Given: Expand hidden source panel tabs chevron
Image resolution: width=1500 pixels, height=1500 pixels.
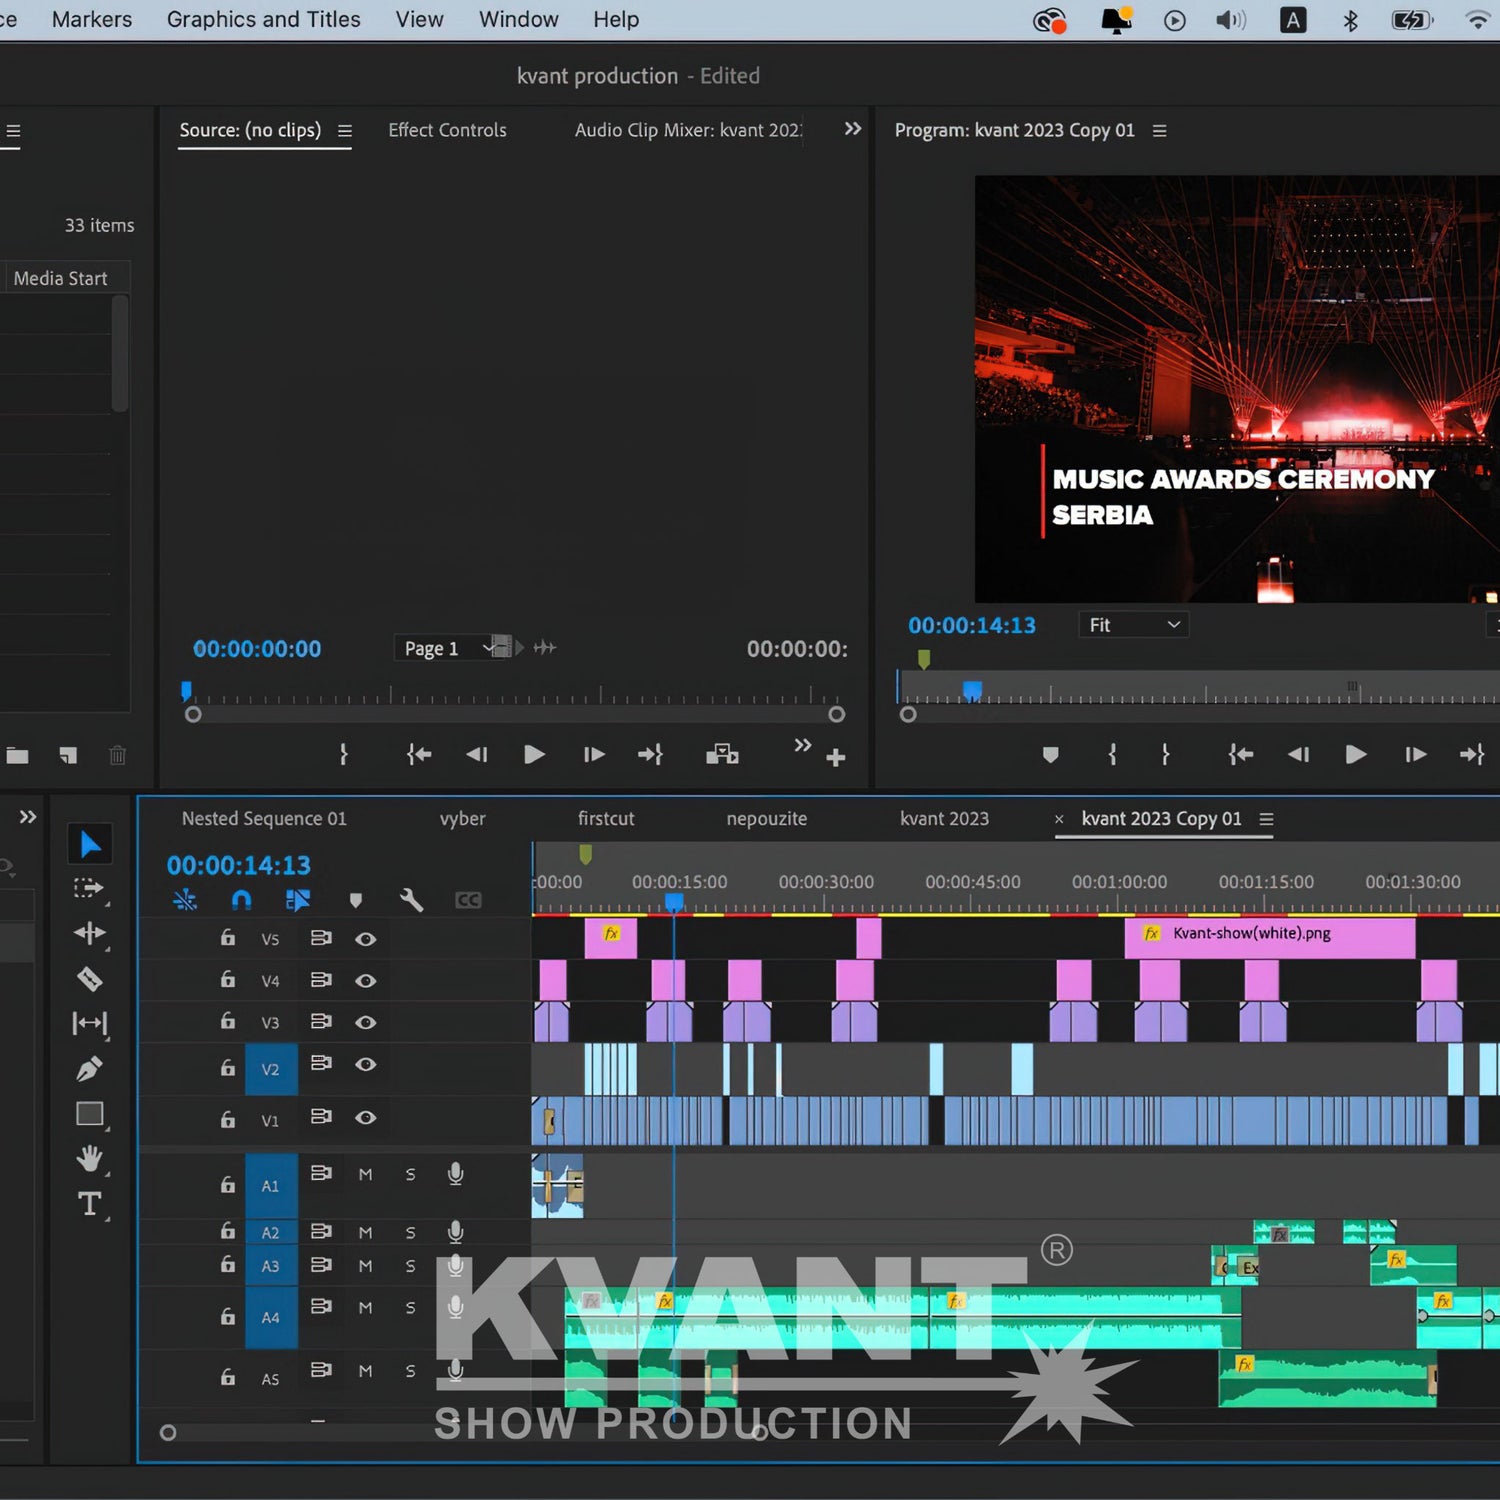Looking at the screenshot, I should [x=852, y=129].
